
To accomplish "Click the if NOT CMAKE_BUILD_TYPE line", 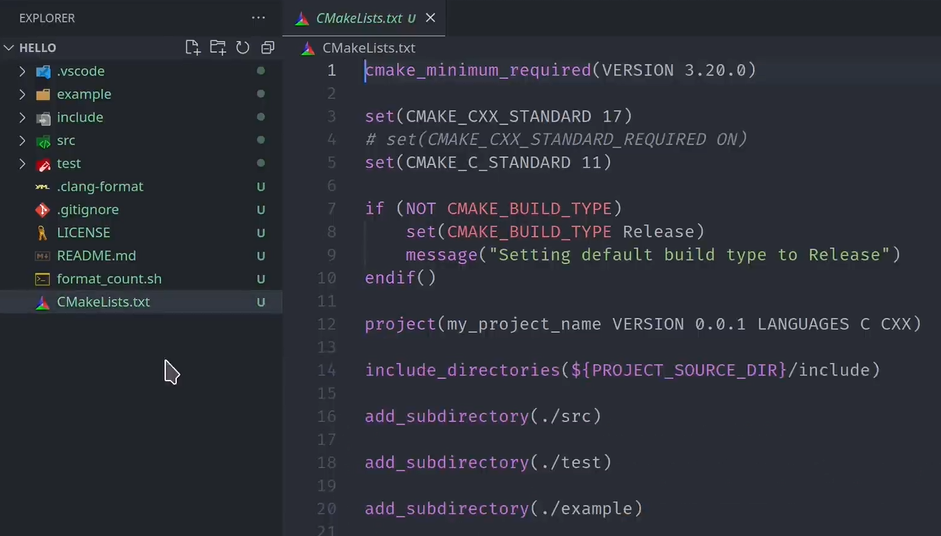I will (x=493, y=208).
